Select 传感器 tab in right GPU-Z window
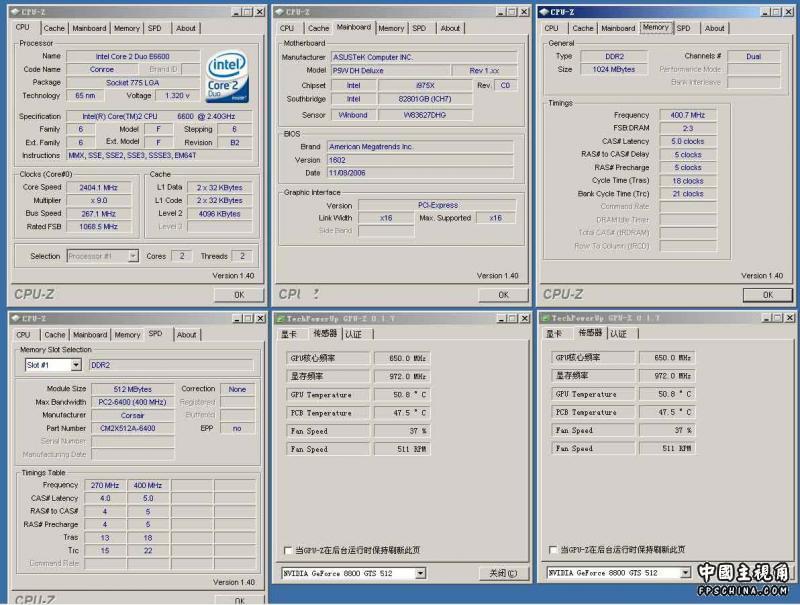 coord(590,333)
